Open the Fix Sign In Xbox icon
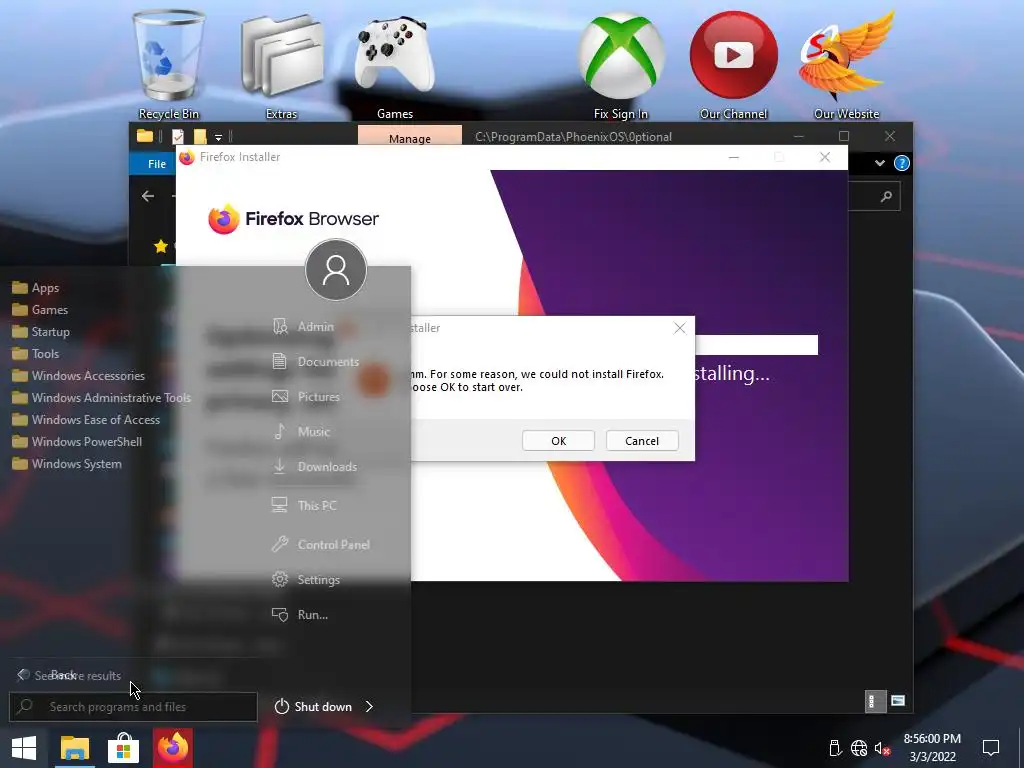This screenshot has height=768, width=1024. (621, 65)
